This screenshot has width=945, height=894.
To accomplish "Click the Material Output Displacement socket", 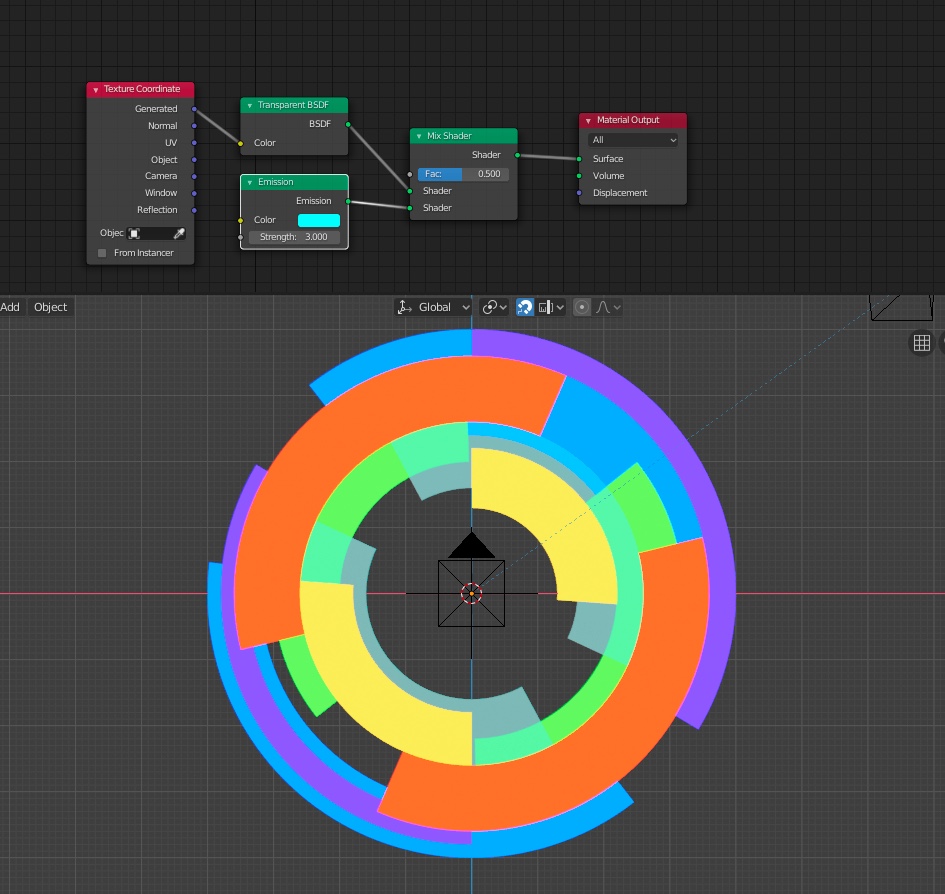I will 579,193.
